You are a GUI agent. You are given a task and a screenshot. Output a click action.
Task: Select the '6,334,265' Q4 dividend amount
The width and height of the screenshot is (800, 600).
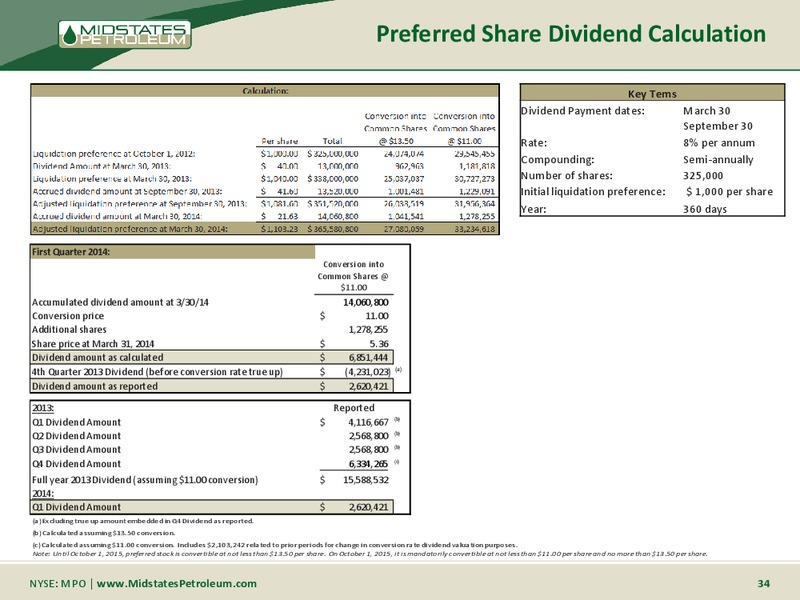pos(368,463)
